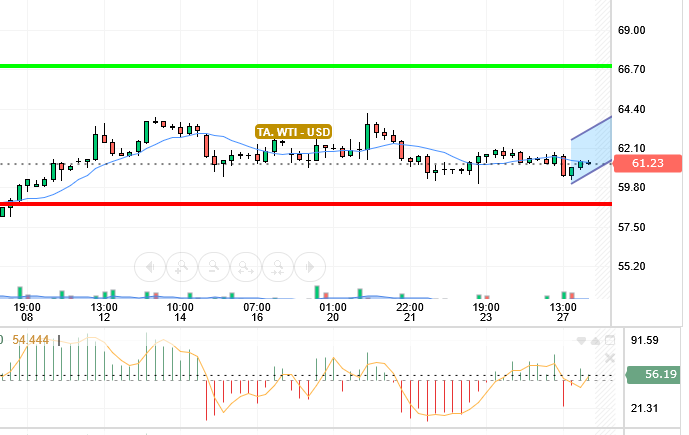The width and height of the screenshot is (689, 435).
Task: Click the TA. WTI - USD chart label
Action: point(293,132)
